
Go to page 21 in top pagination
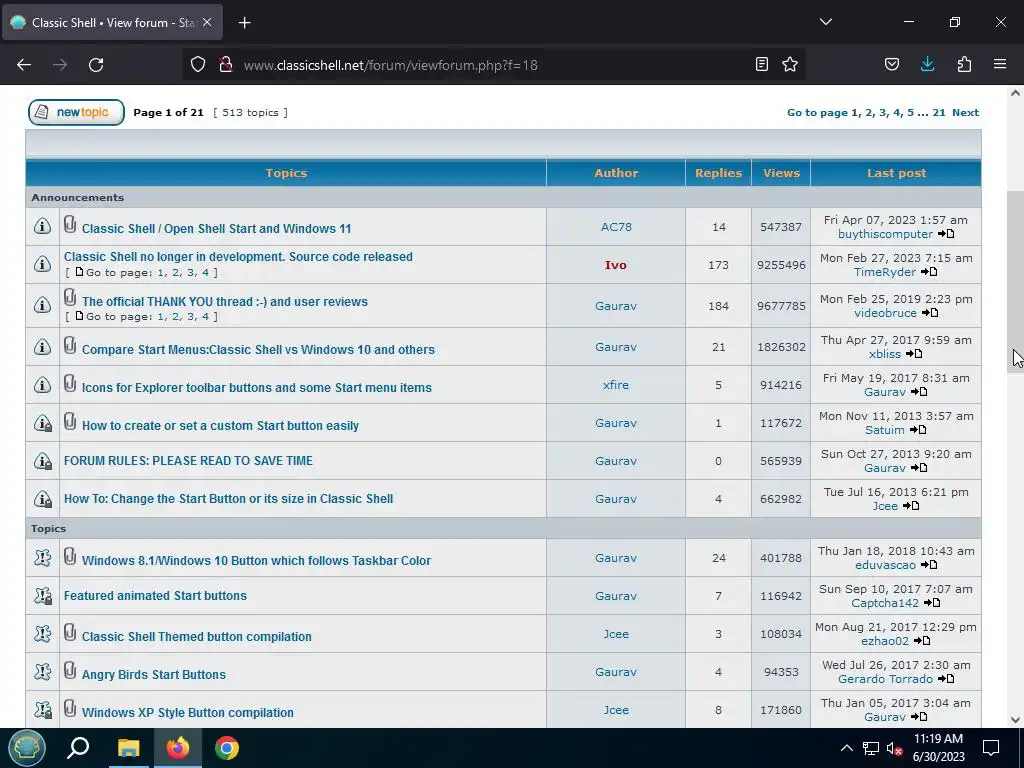click(x=938, y=112)
